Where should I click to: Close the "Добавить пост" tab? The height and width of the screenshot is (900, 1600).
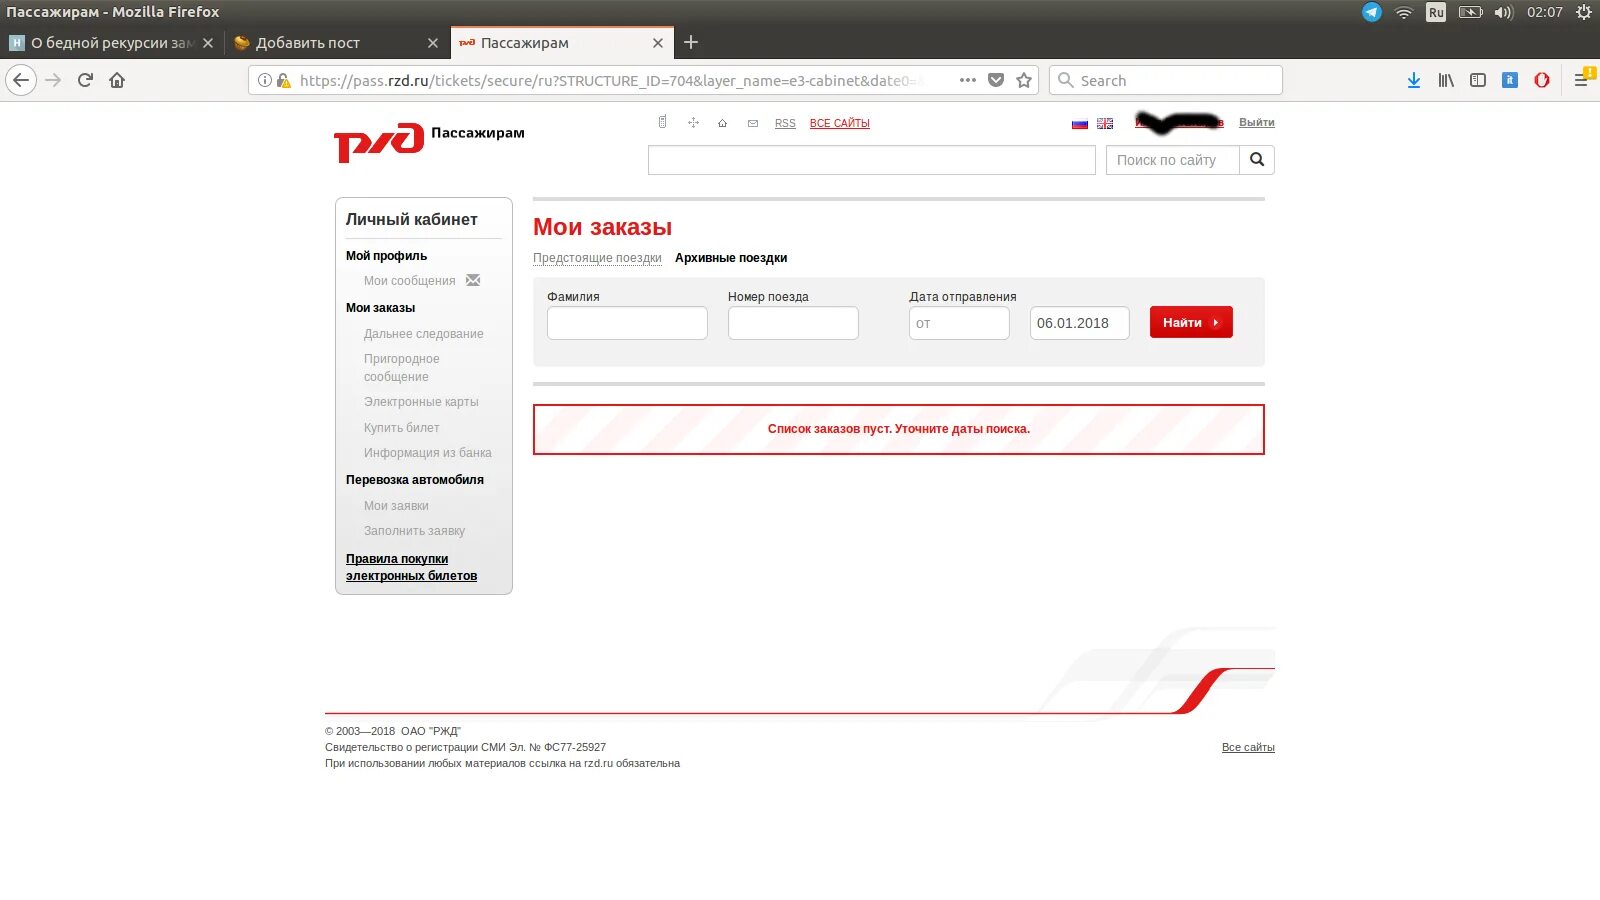(x=433, y=43)
